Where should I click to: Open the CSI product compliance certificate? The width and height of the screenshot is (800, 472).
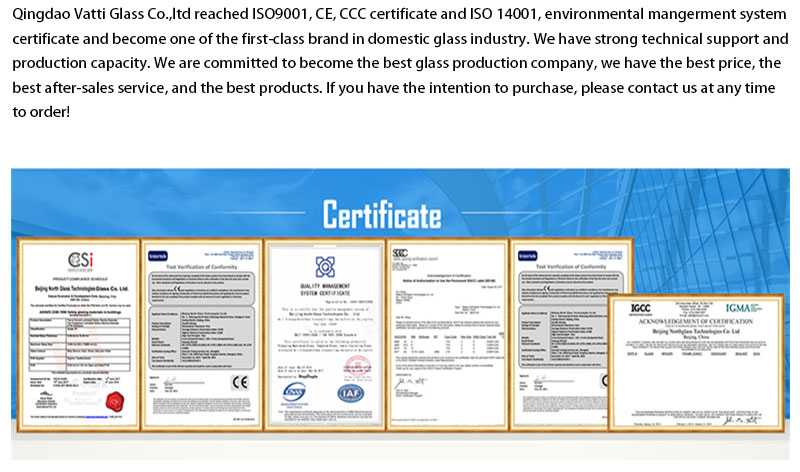pos(79,340)
